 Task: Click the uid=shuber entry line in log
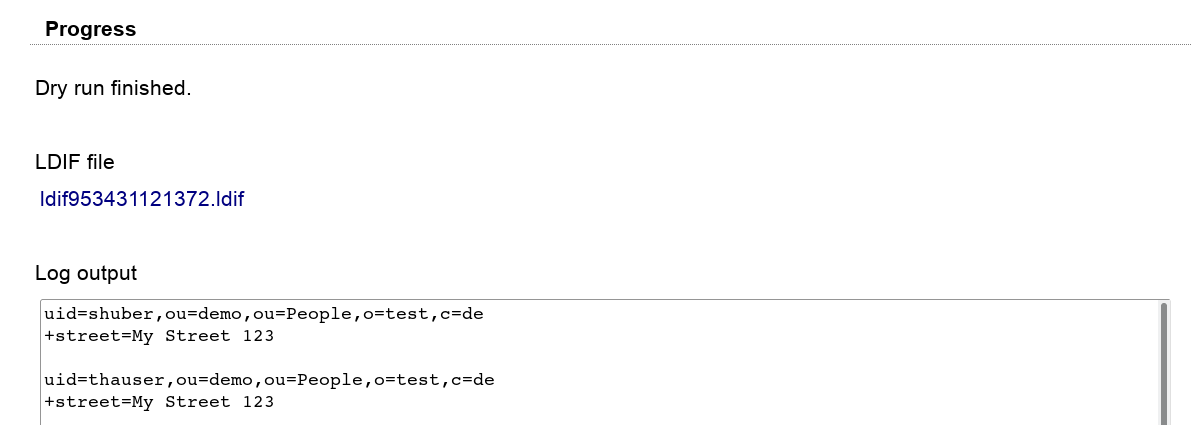264,314
